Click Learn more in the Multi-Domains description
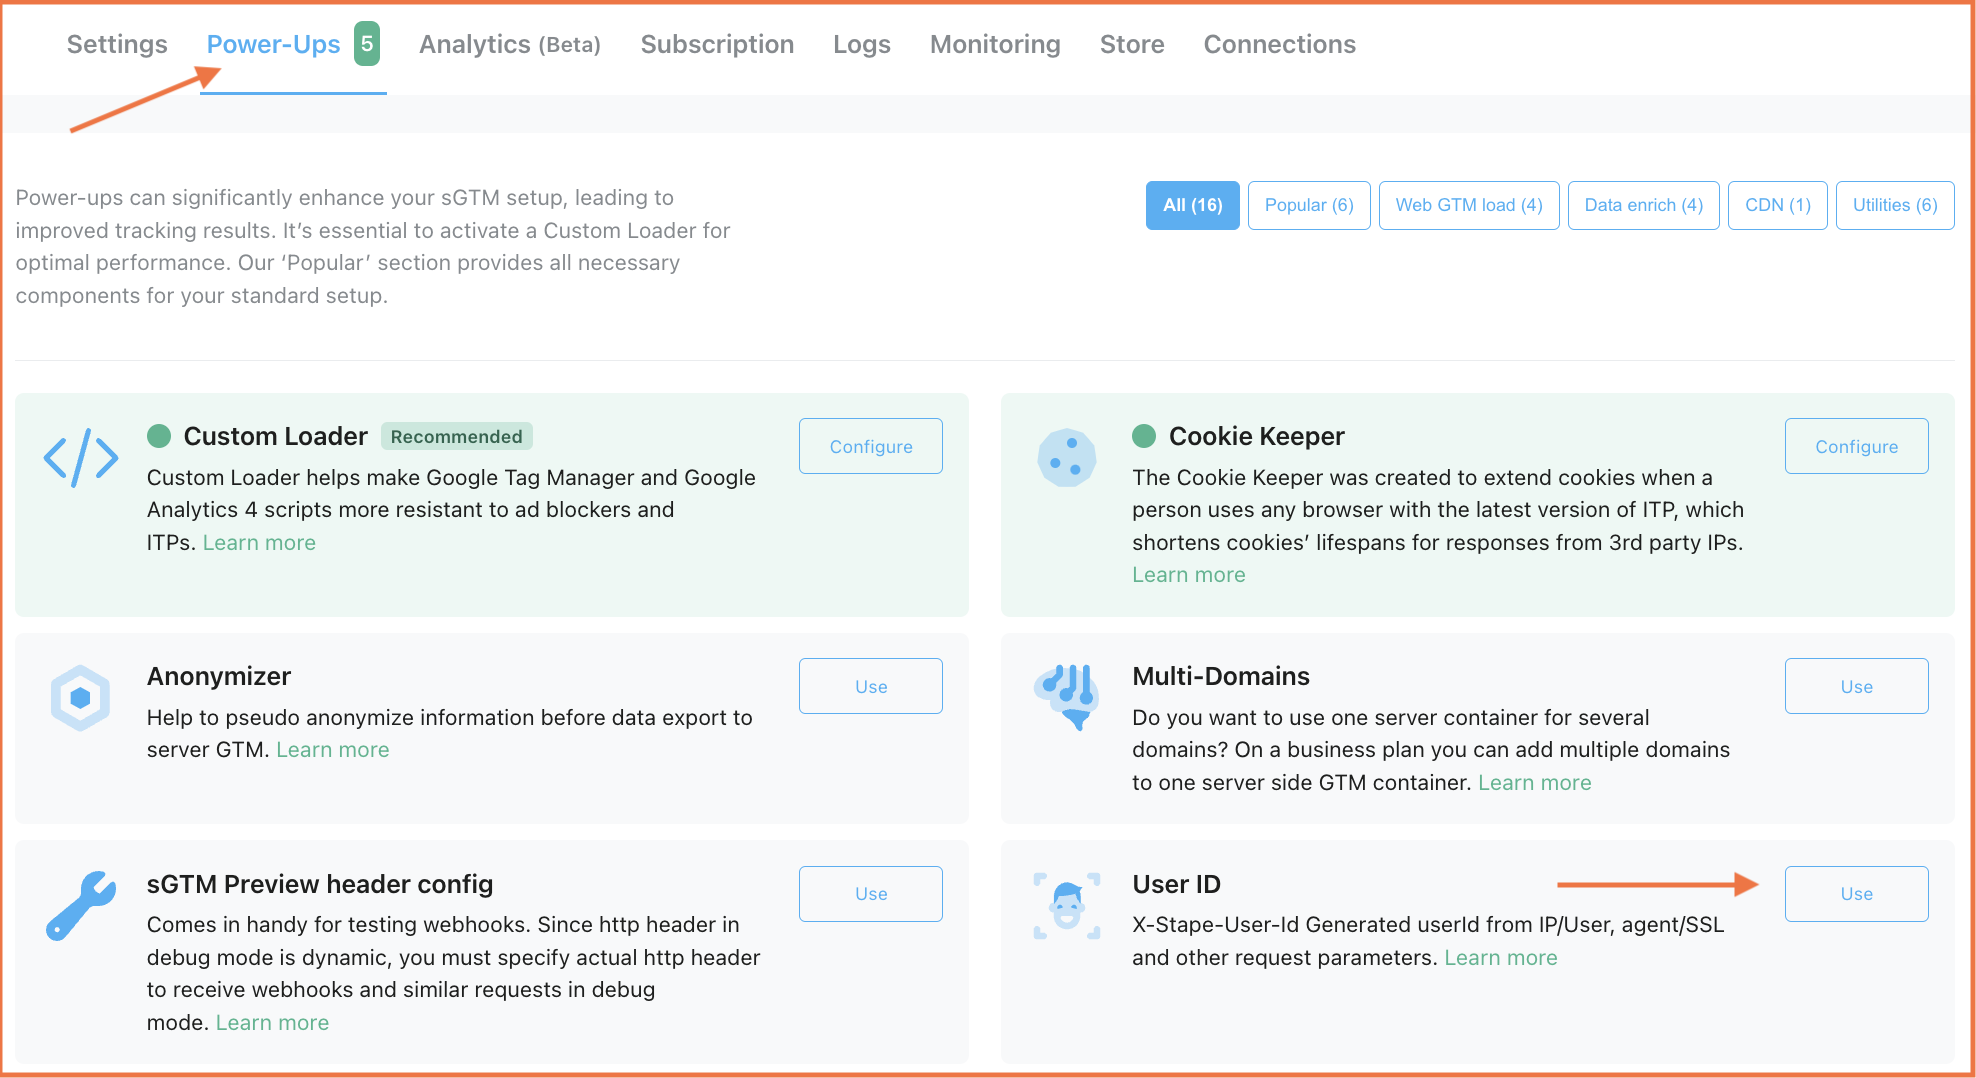 1534,782
